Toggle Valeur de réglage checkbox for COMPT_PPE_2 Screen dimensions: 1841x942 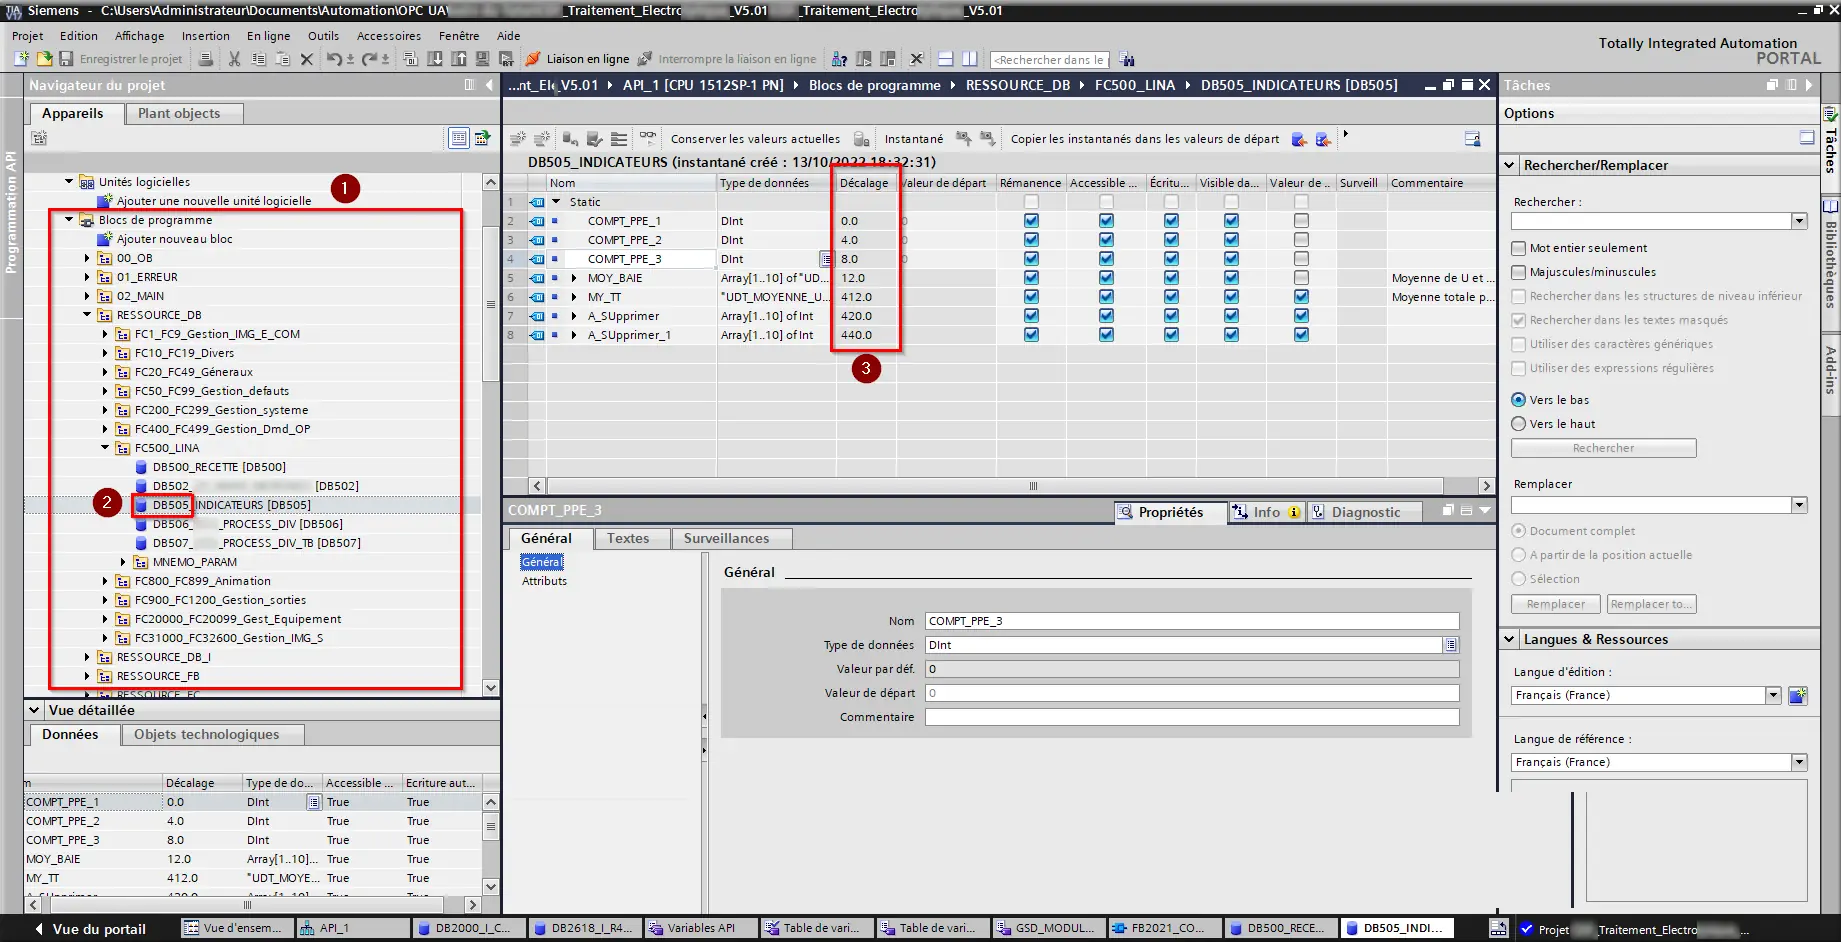pyautogui.click(x=1301, y=240)
